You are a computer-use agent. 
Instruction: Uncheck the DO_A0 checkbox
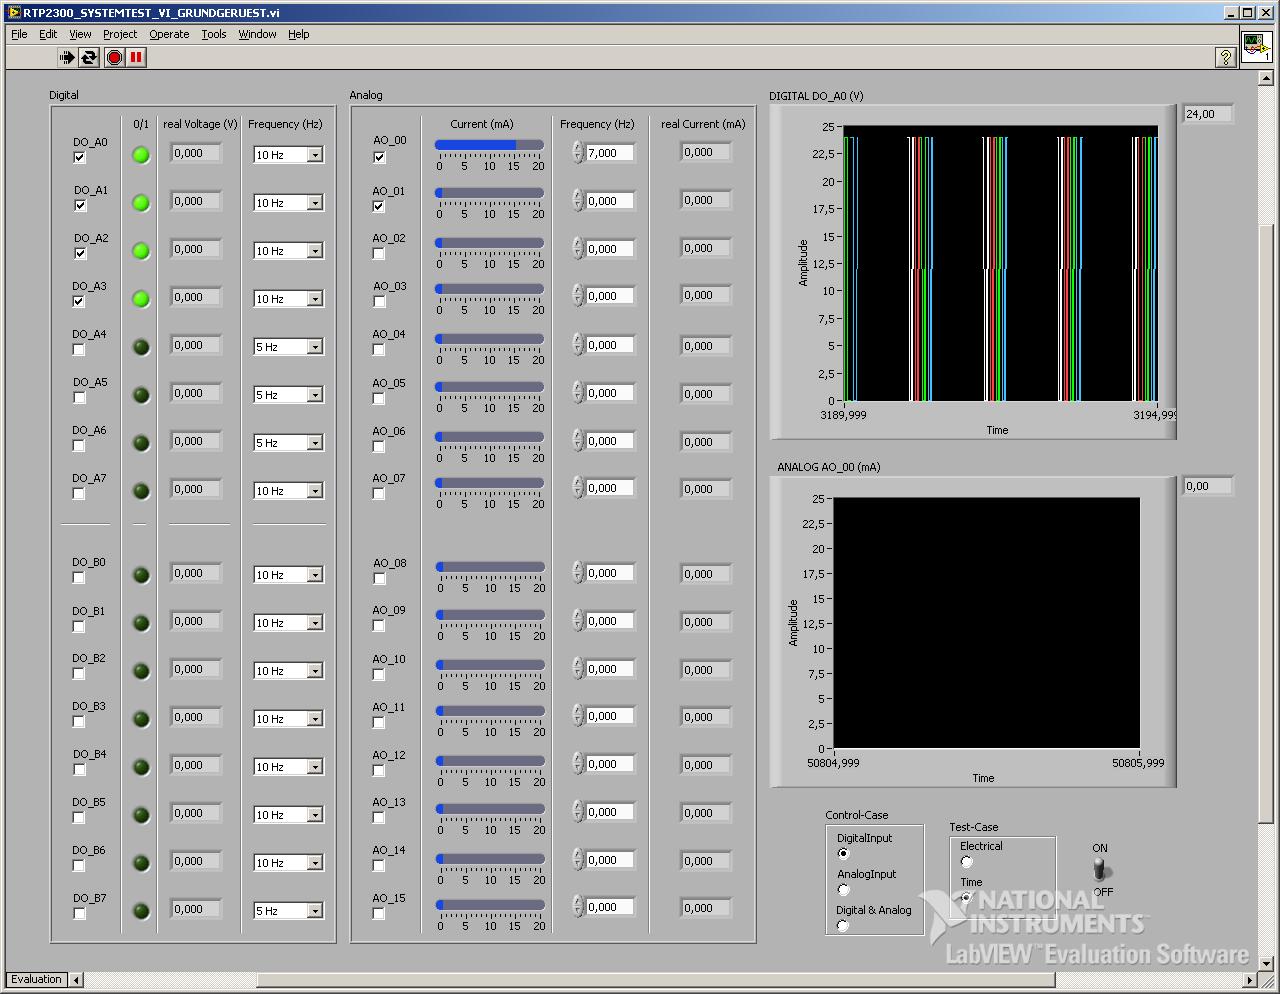click(x=80, y=158)
